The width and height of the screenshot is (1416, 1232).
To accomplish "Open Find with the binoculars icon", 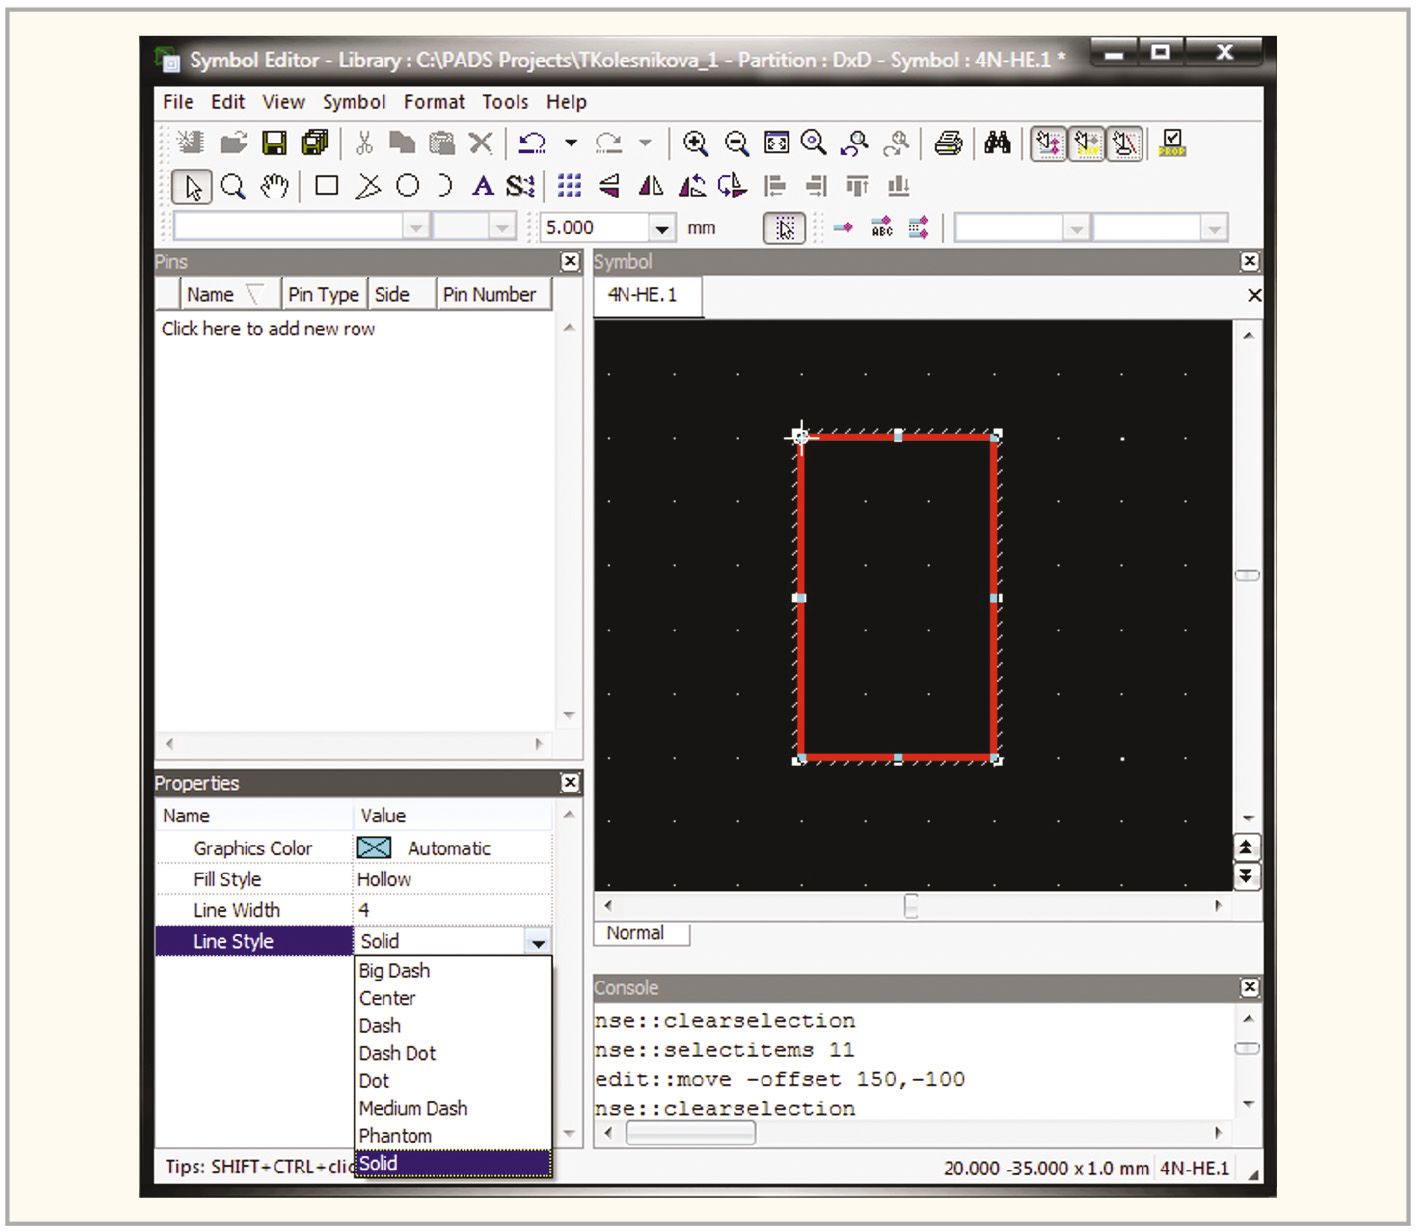I will coord(997,144).
